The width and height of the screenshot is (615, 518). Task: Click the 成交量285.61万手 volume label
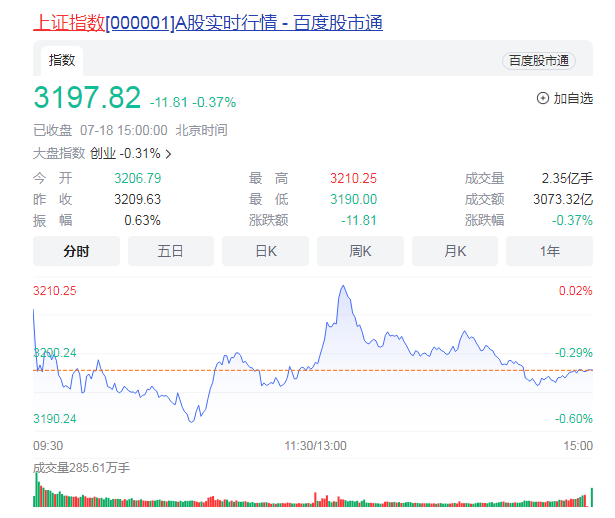[81, 467]
